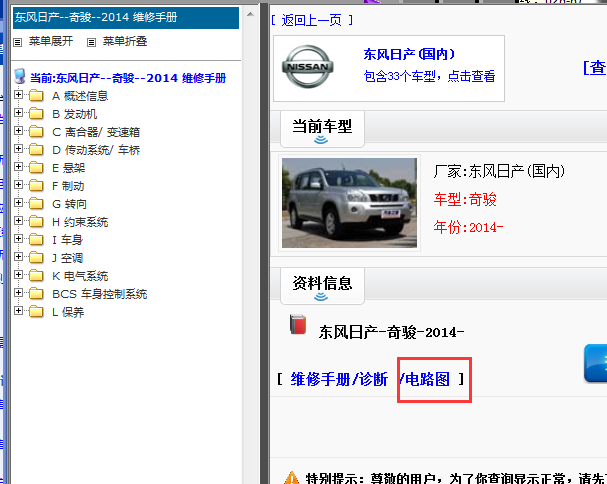Screen dimensions: 607x484
Task: Click the silver SUV car thumbnail
Action: (x=349, y=203)
